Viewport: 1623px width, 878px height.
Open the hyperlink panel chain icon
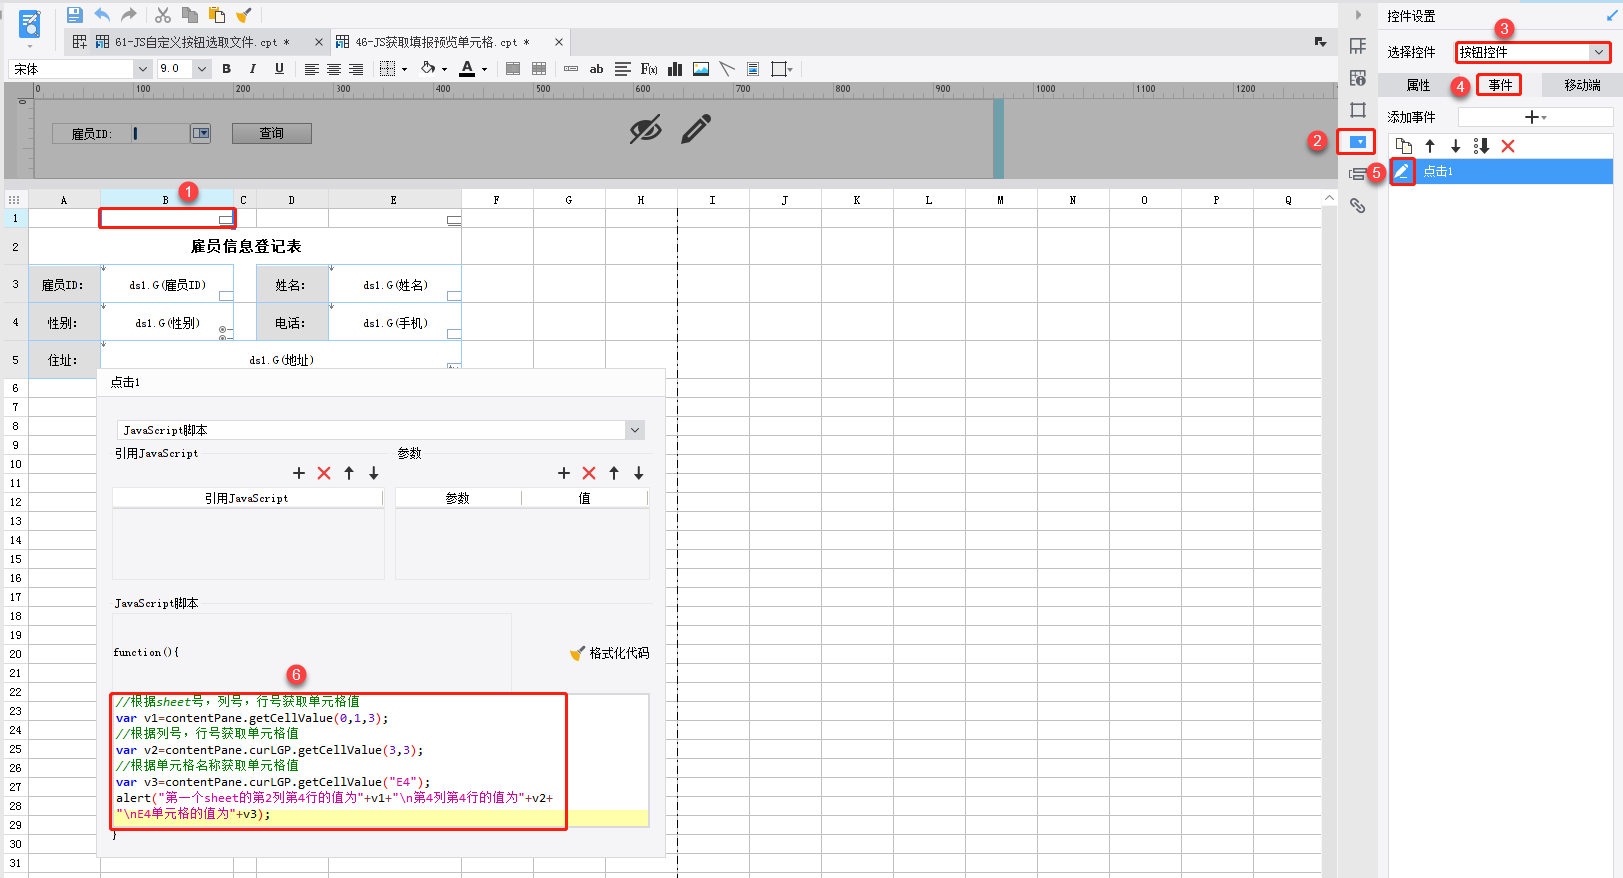1358,206
